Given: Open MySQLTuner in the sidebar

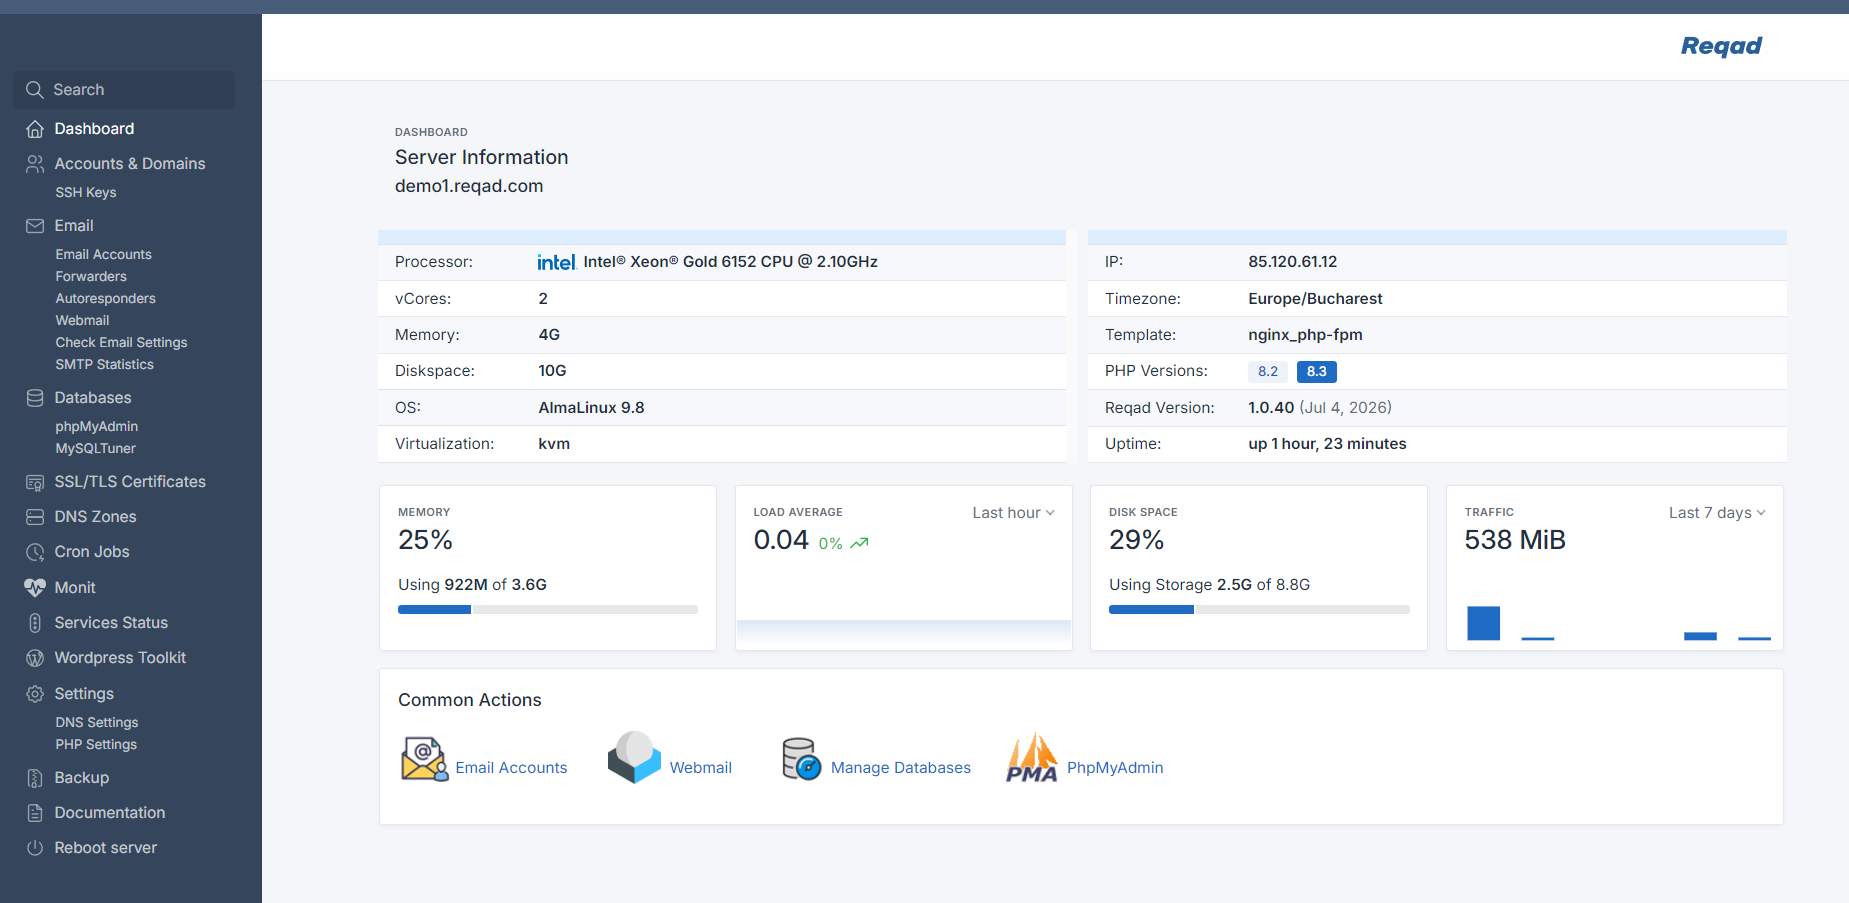Looking at the screenshot, I should click(96, 449).
